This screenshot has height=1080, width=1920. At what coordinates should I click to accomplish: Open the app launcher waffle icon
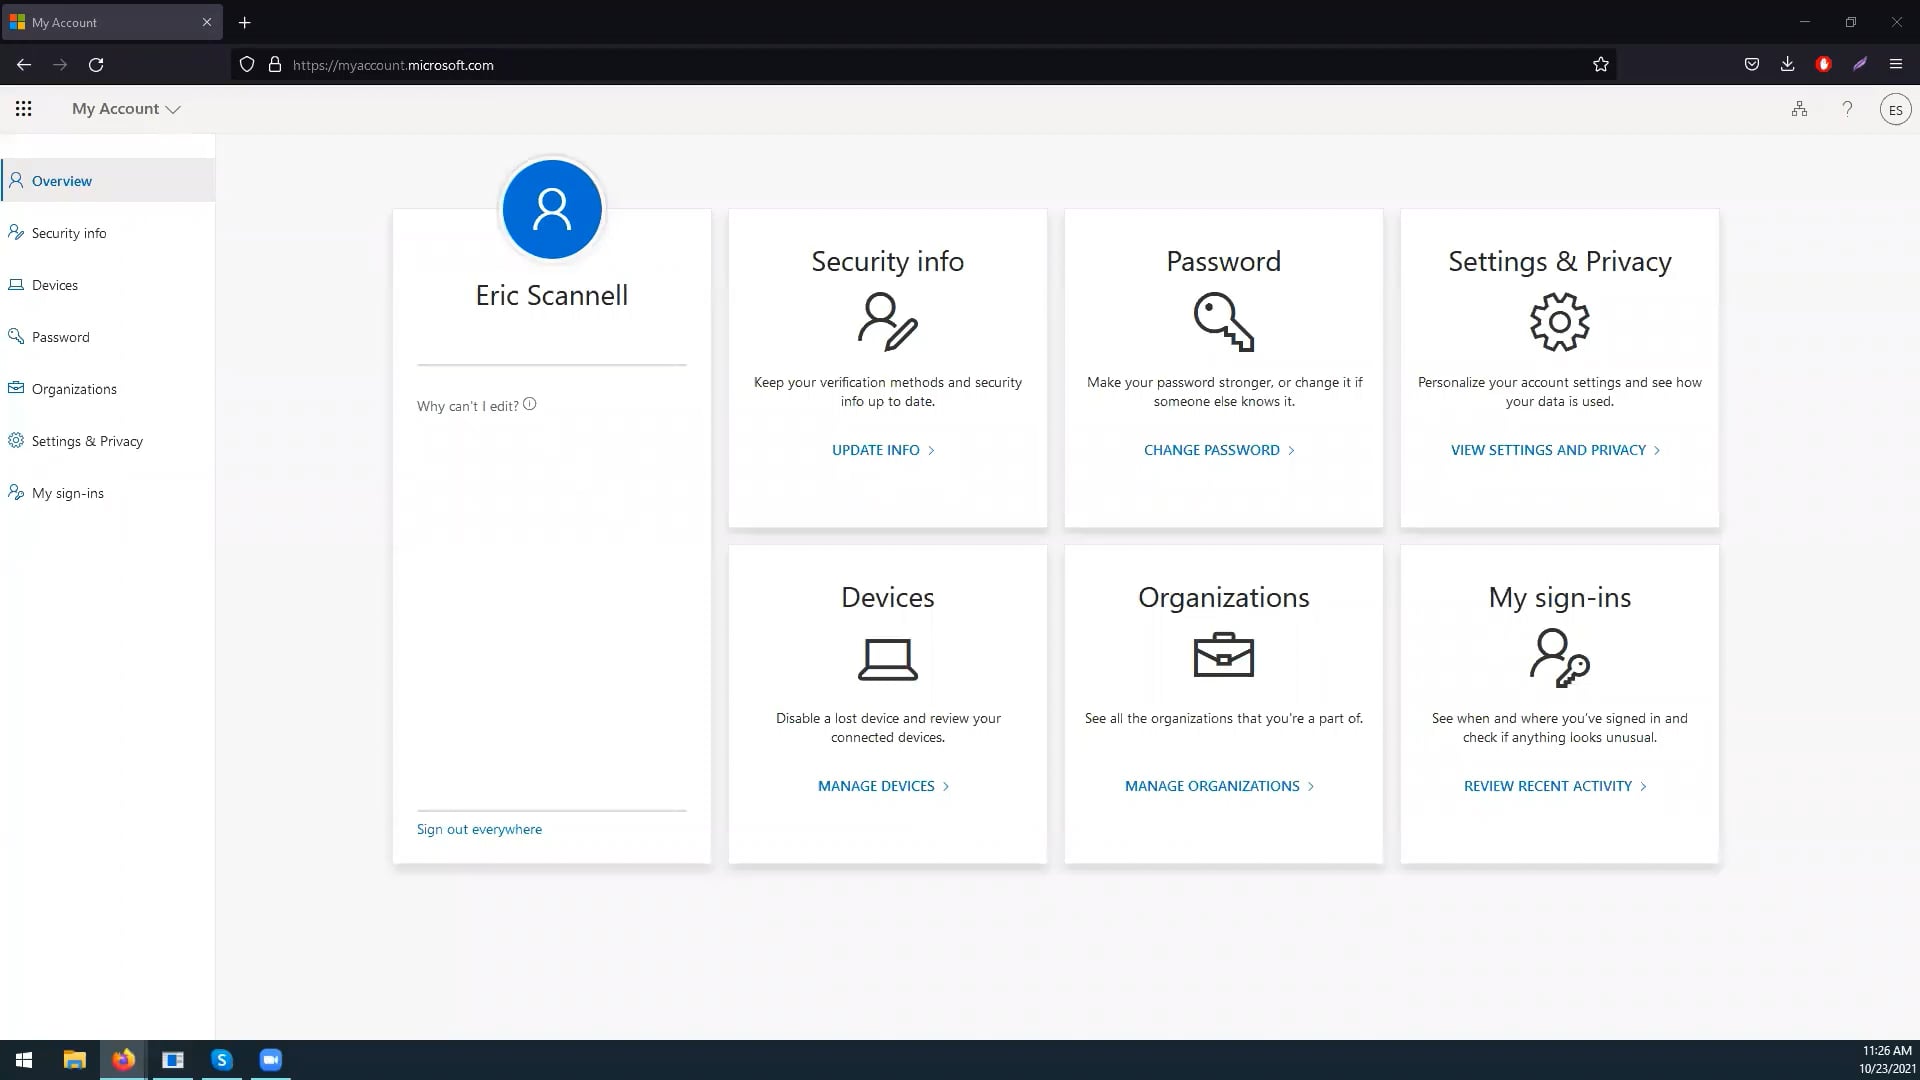(24, 108)
